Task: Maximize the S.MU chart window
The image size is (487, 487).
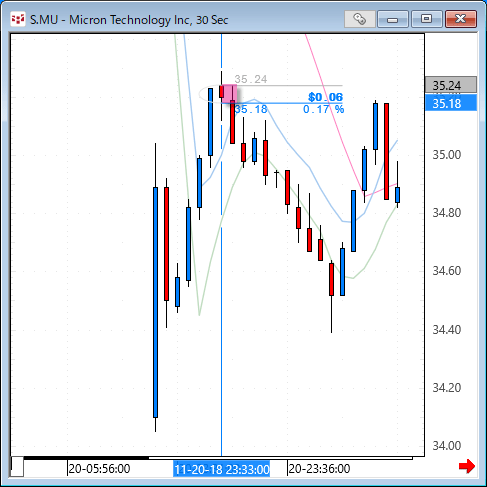Action: tap(427, 19)
